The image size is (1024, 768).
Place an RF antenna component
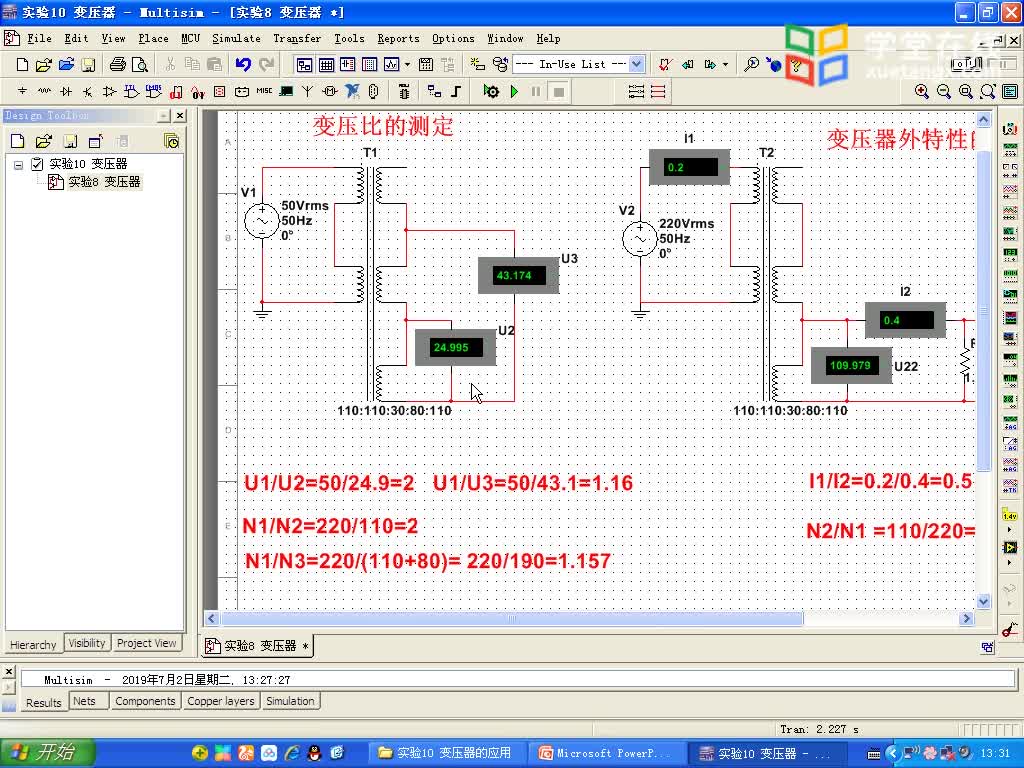[308, 91]
